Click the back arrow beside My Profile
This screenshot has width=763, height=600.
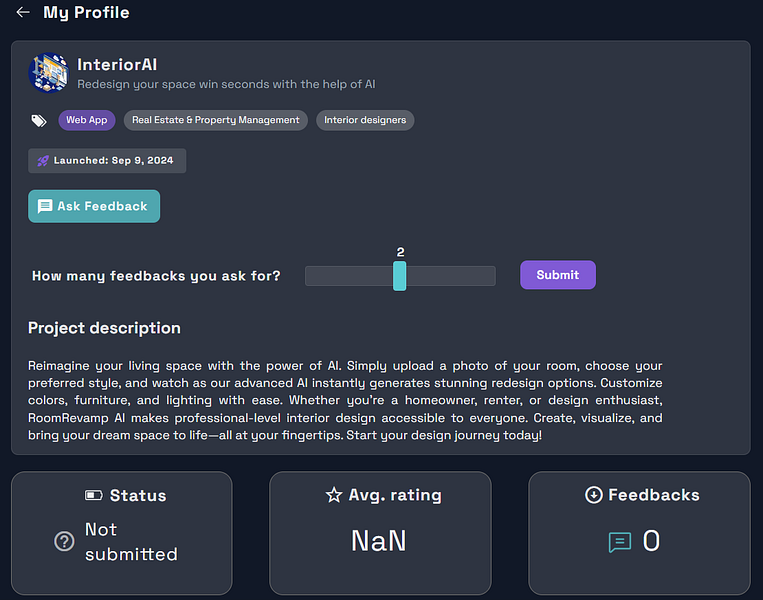(x=23, y=13)
